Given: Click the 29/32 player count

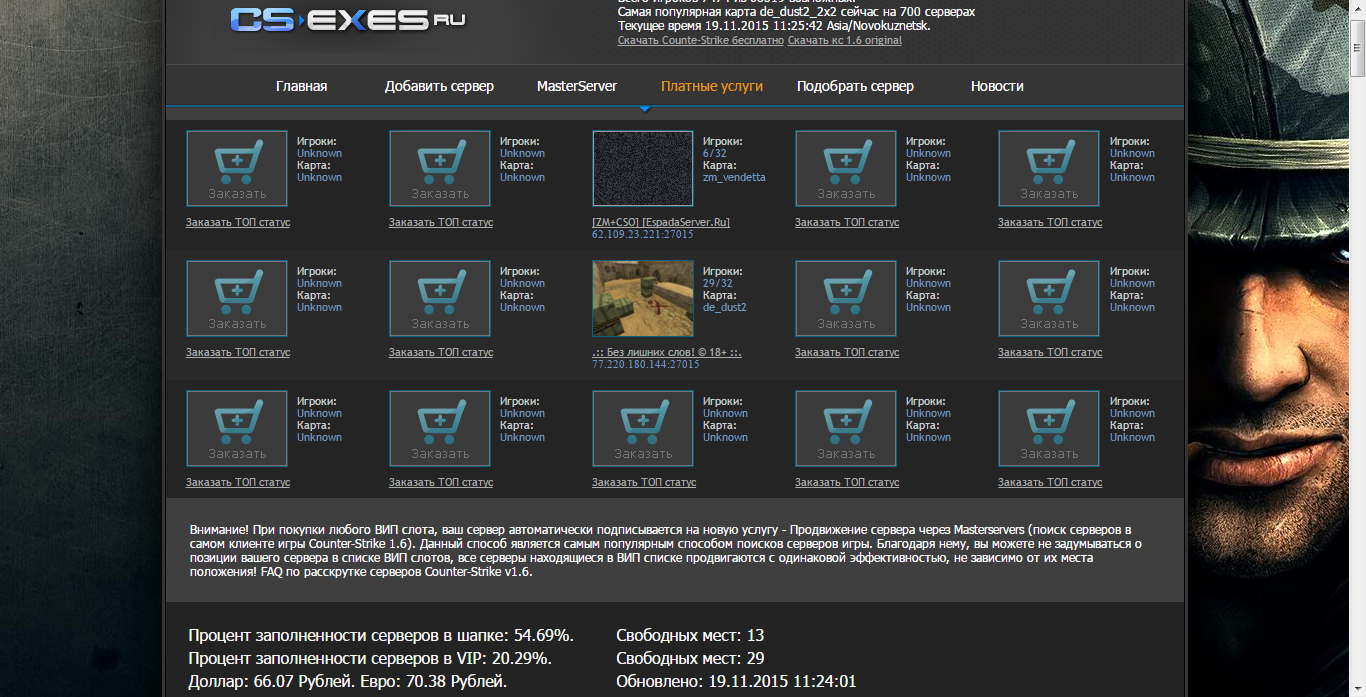Looking at the screenshot, I should (717, 283).
